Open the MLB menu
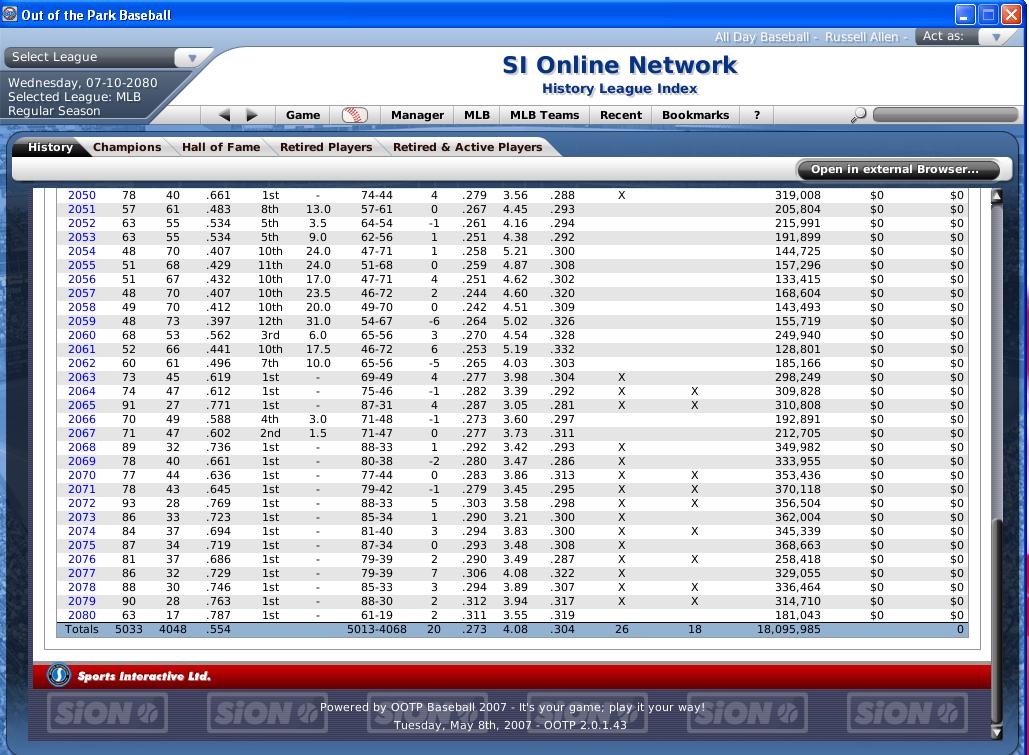This screenshot has height=755, width=1029. (477, 115)
